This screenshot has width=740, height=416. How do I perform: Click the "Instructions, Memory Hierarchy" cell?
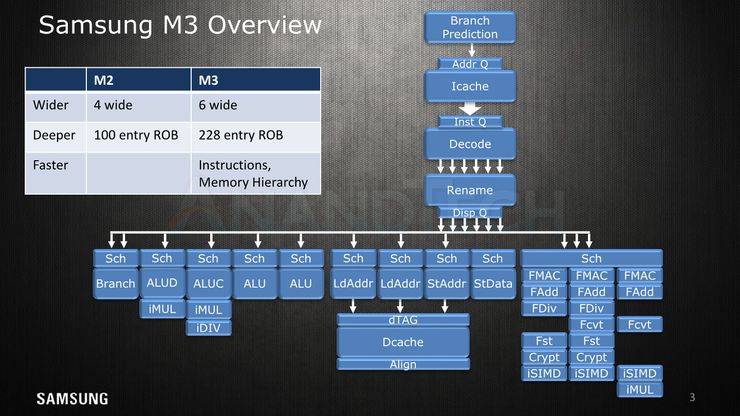[256, 173]
